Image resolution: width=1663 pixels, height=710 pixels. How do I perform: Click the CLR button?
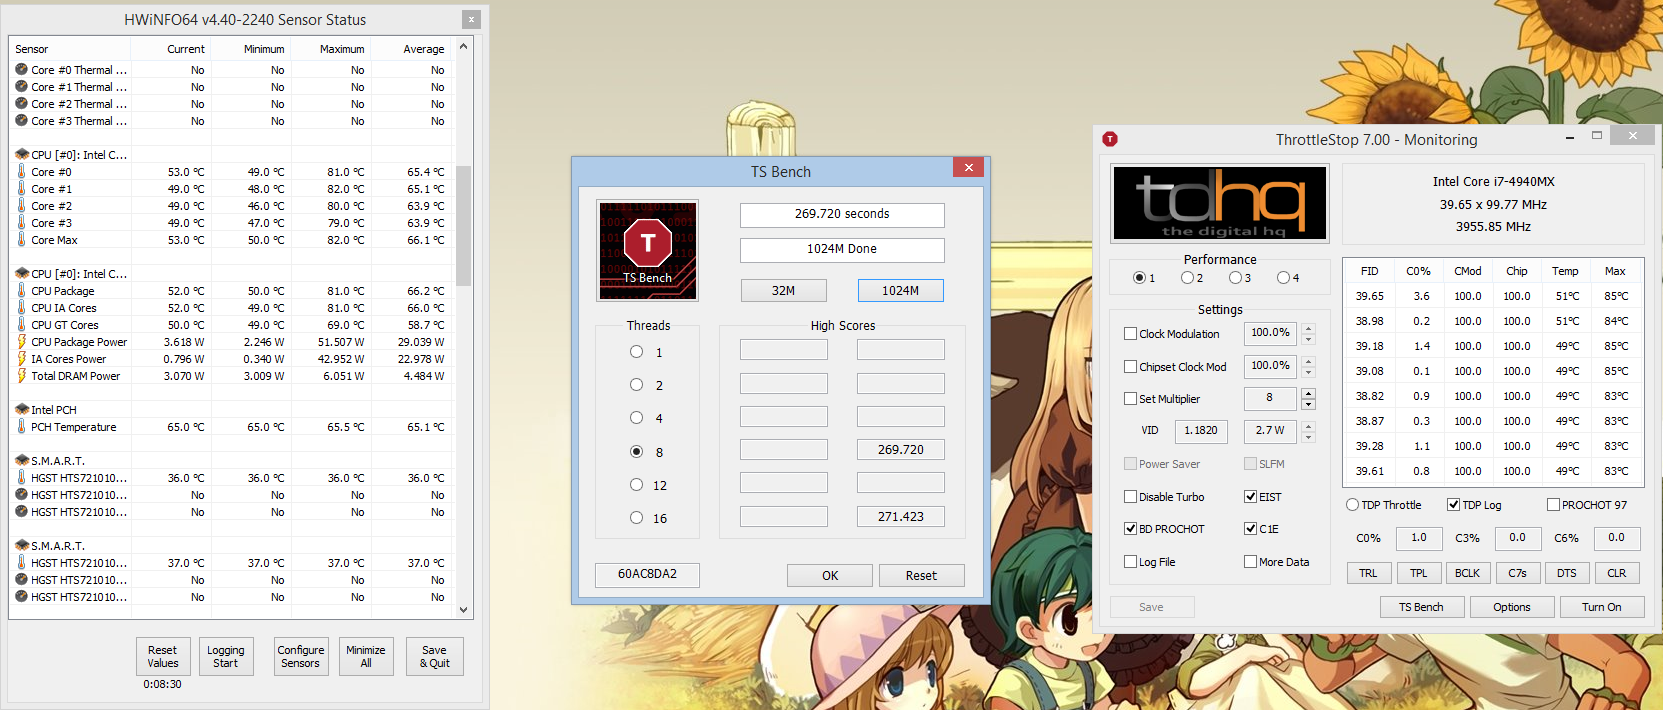click(x=1616, y=573)
